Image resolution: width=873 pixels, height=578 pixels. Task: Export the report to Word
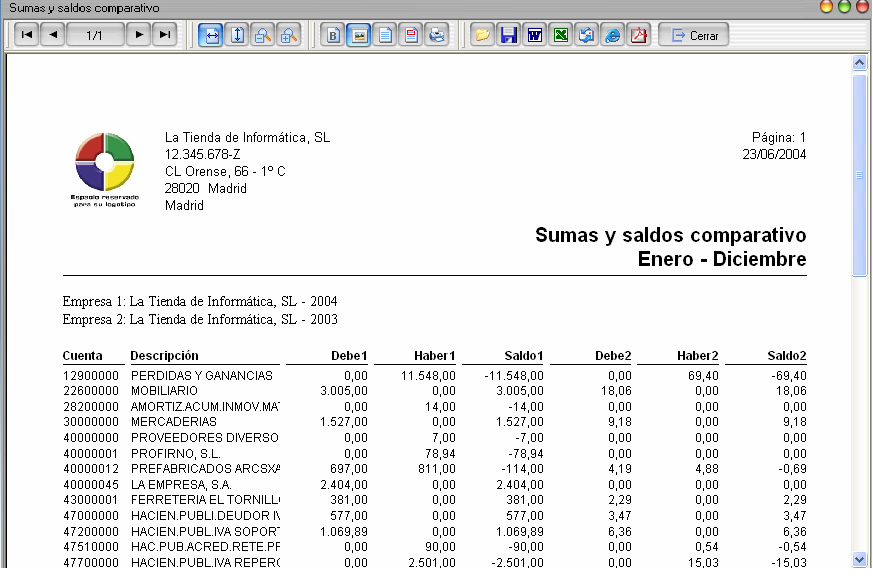point(535,35)
